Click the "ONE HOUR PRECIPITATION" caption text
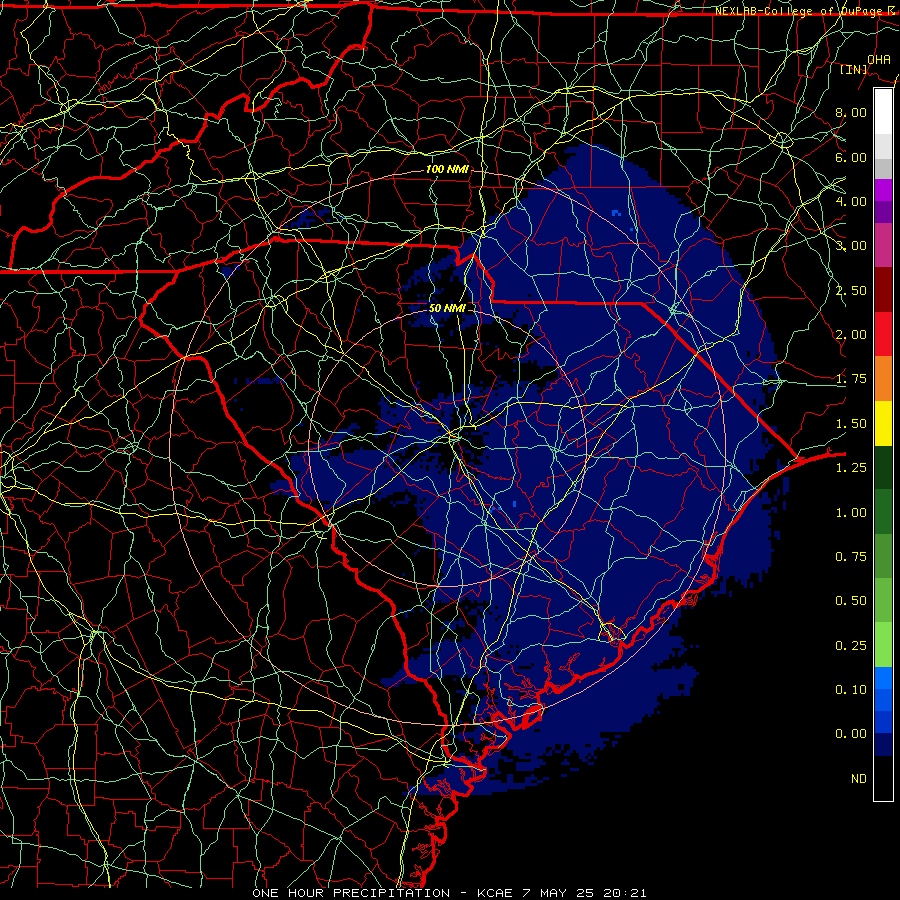900x900 pixels. 351,893
